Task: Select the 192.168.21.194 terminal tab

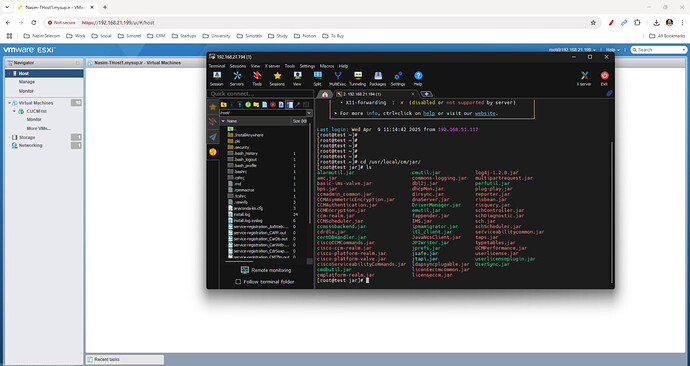Action: click(x=375, y=94)
